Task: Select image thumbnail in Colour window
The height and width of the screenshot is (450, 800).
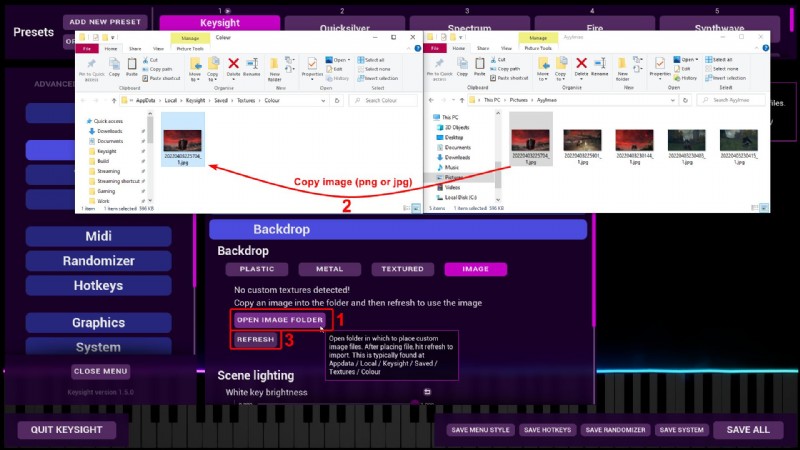Action: [183, 139]
